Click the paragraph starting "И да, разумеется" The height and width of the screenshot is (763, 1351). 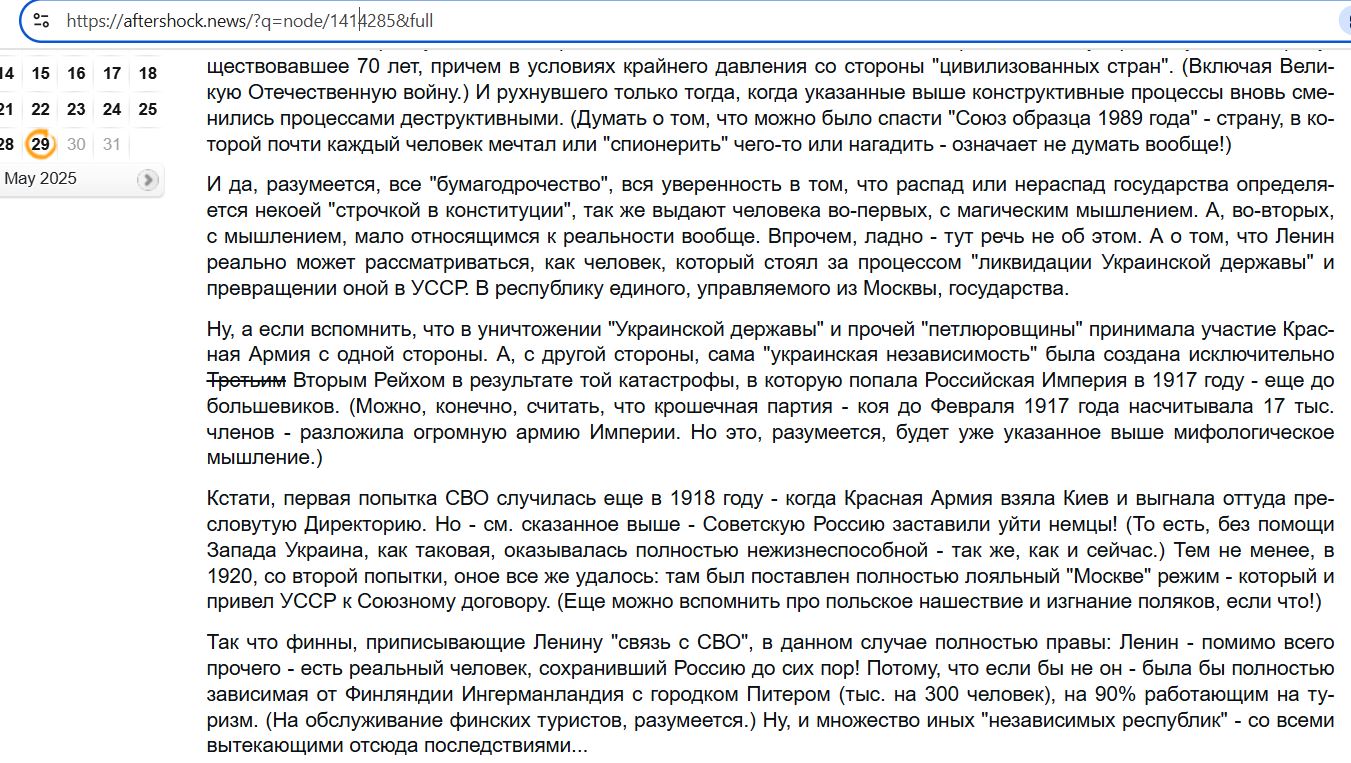(770, 238)
